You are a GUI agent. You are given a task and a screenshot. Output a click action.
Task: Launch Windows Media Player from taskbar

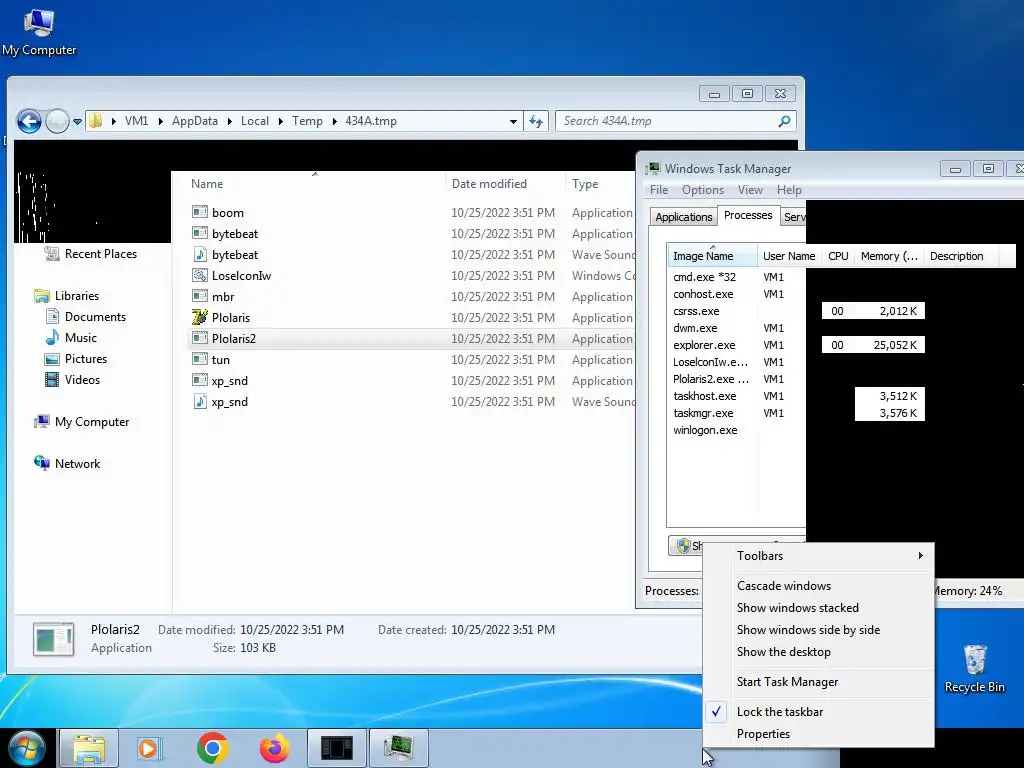point(150,748)
